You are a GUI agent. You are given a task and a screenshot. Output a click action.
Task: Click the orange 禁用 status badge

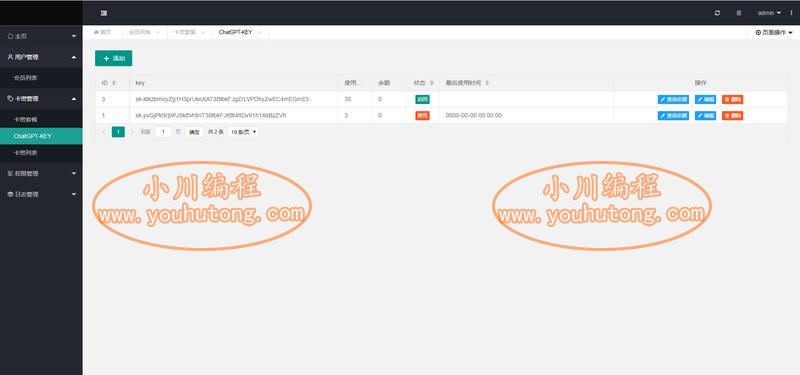coord(422,116)
